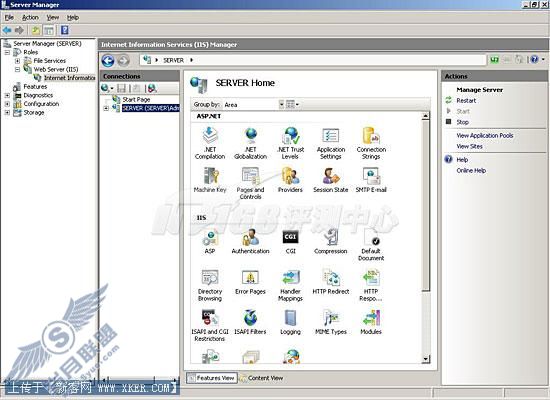Viewport: 550px width, 400px height.
Task: Open the MIME Types feature
Action: click(x=331, y=322)
